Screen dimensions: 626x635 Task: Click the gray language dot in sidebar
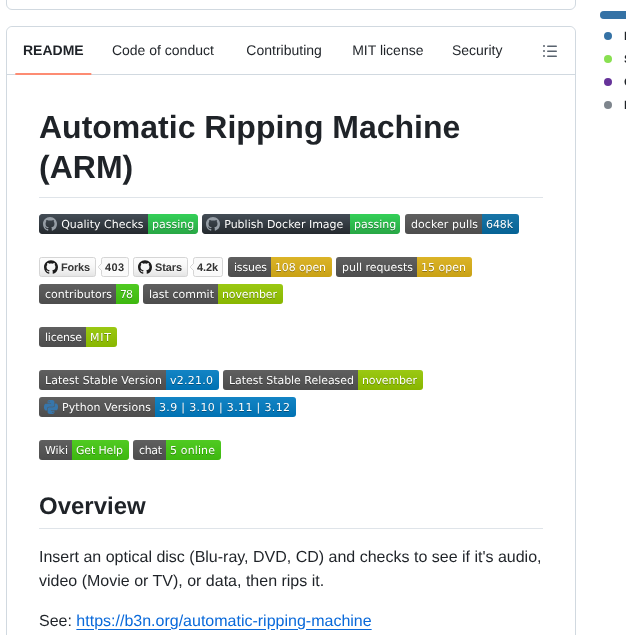point(608,105)
